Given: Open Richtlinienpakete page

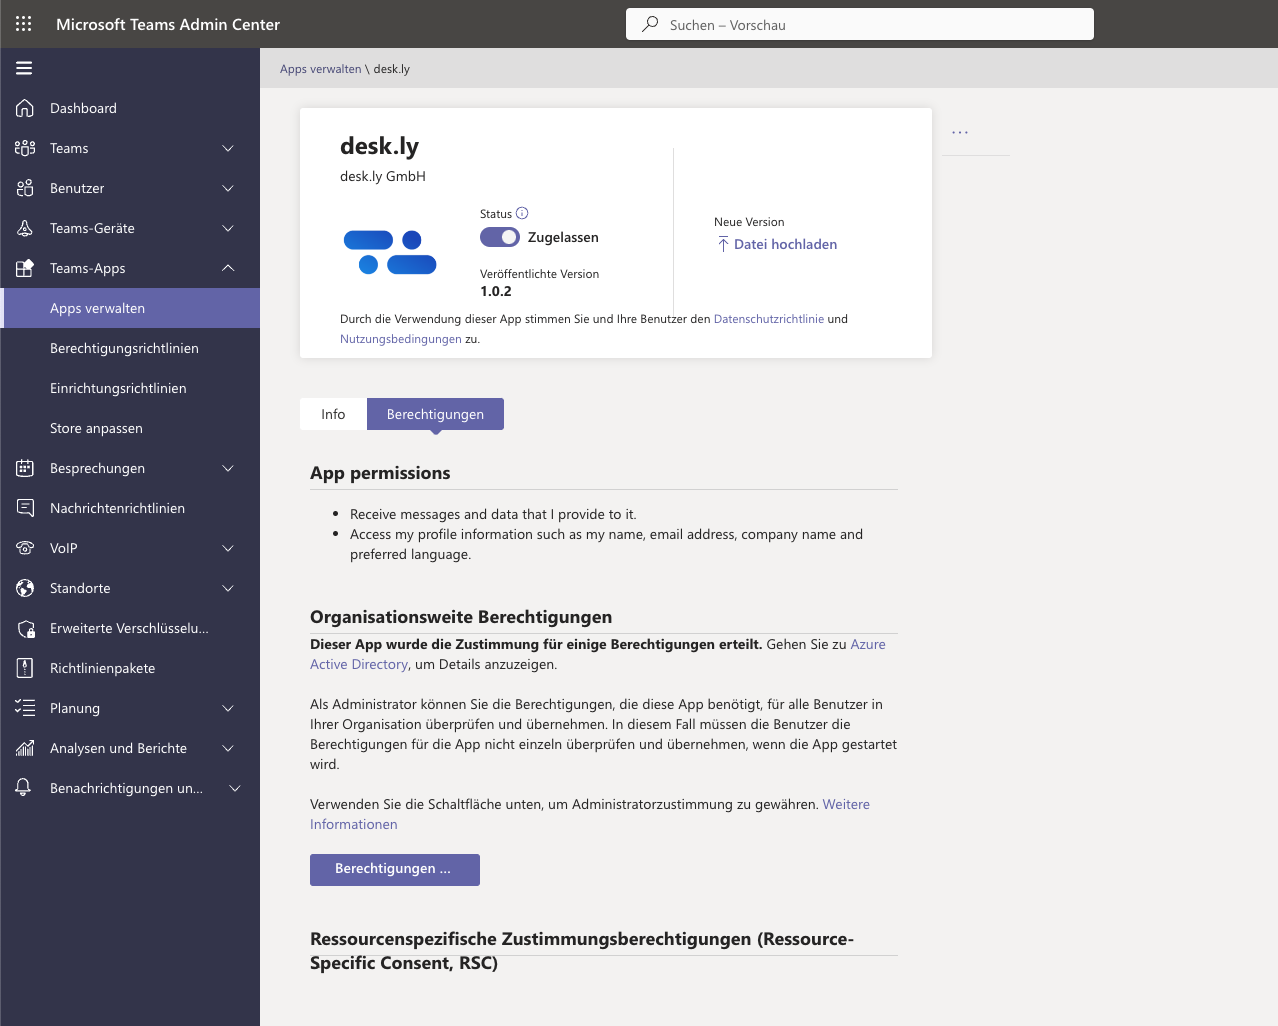Looking at the screenshot, I should click(130, 668).
